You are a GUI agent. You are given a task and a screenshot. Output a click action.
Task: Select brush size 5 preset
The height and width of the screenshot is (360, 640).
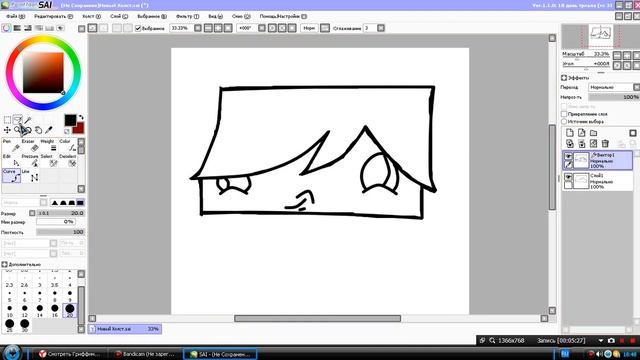tap(9, 296)
